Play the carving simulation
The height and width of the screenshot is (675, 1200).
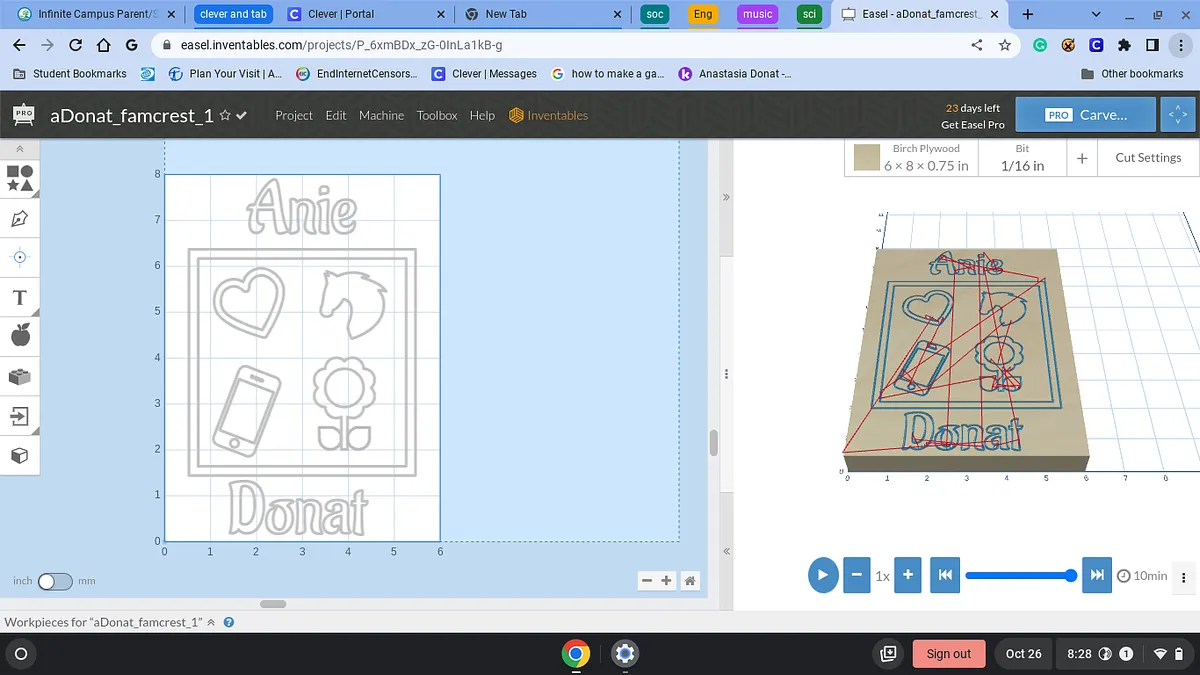point(823,575)
